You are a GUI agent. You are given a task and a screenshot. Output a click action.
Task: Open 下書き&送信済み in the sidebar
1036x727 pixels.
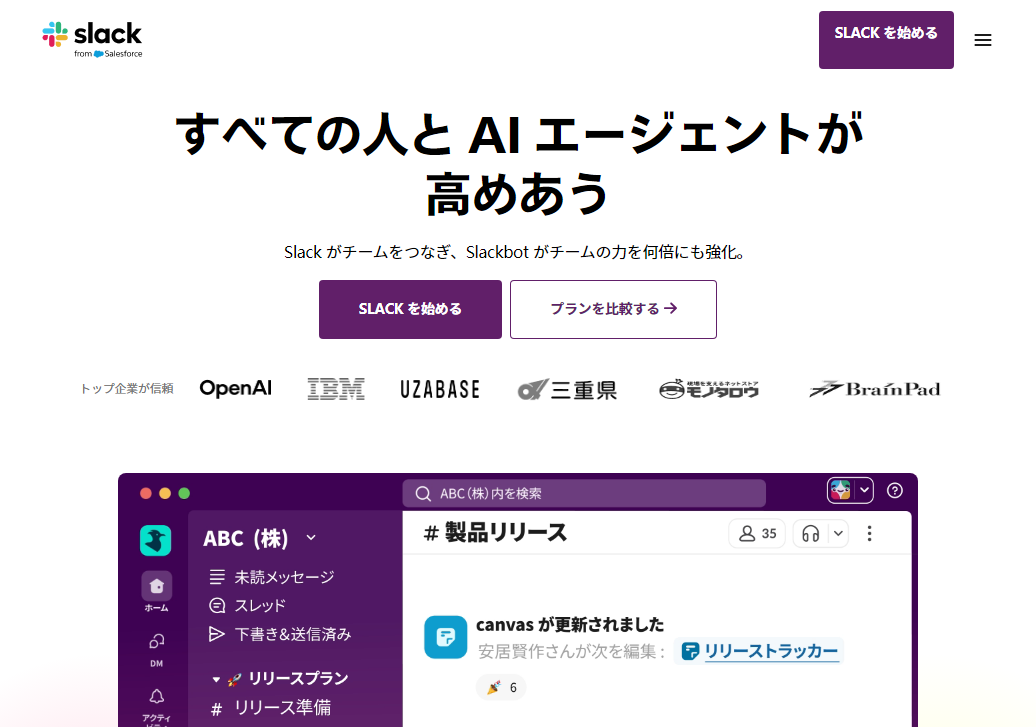click(x=279, y=634)
